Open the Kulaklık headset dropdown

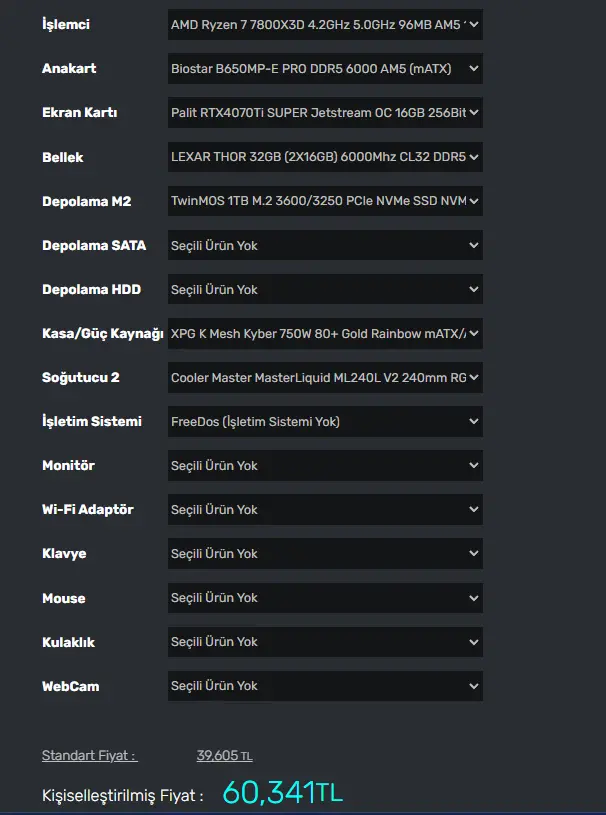325,642
